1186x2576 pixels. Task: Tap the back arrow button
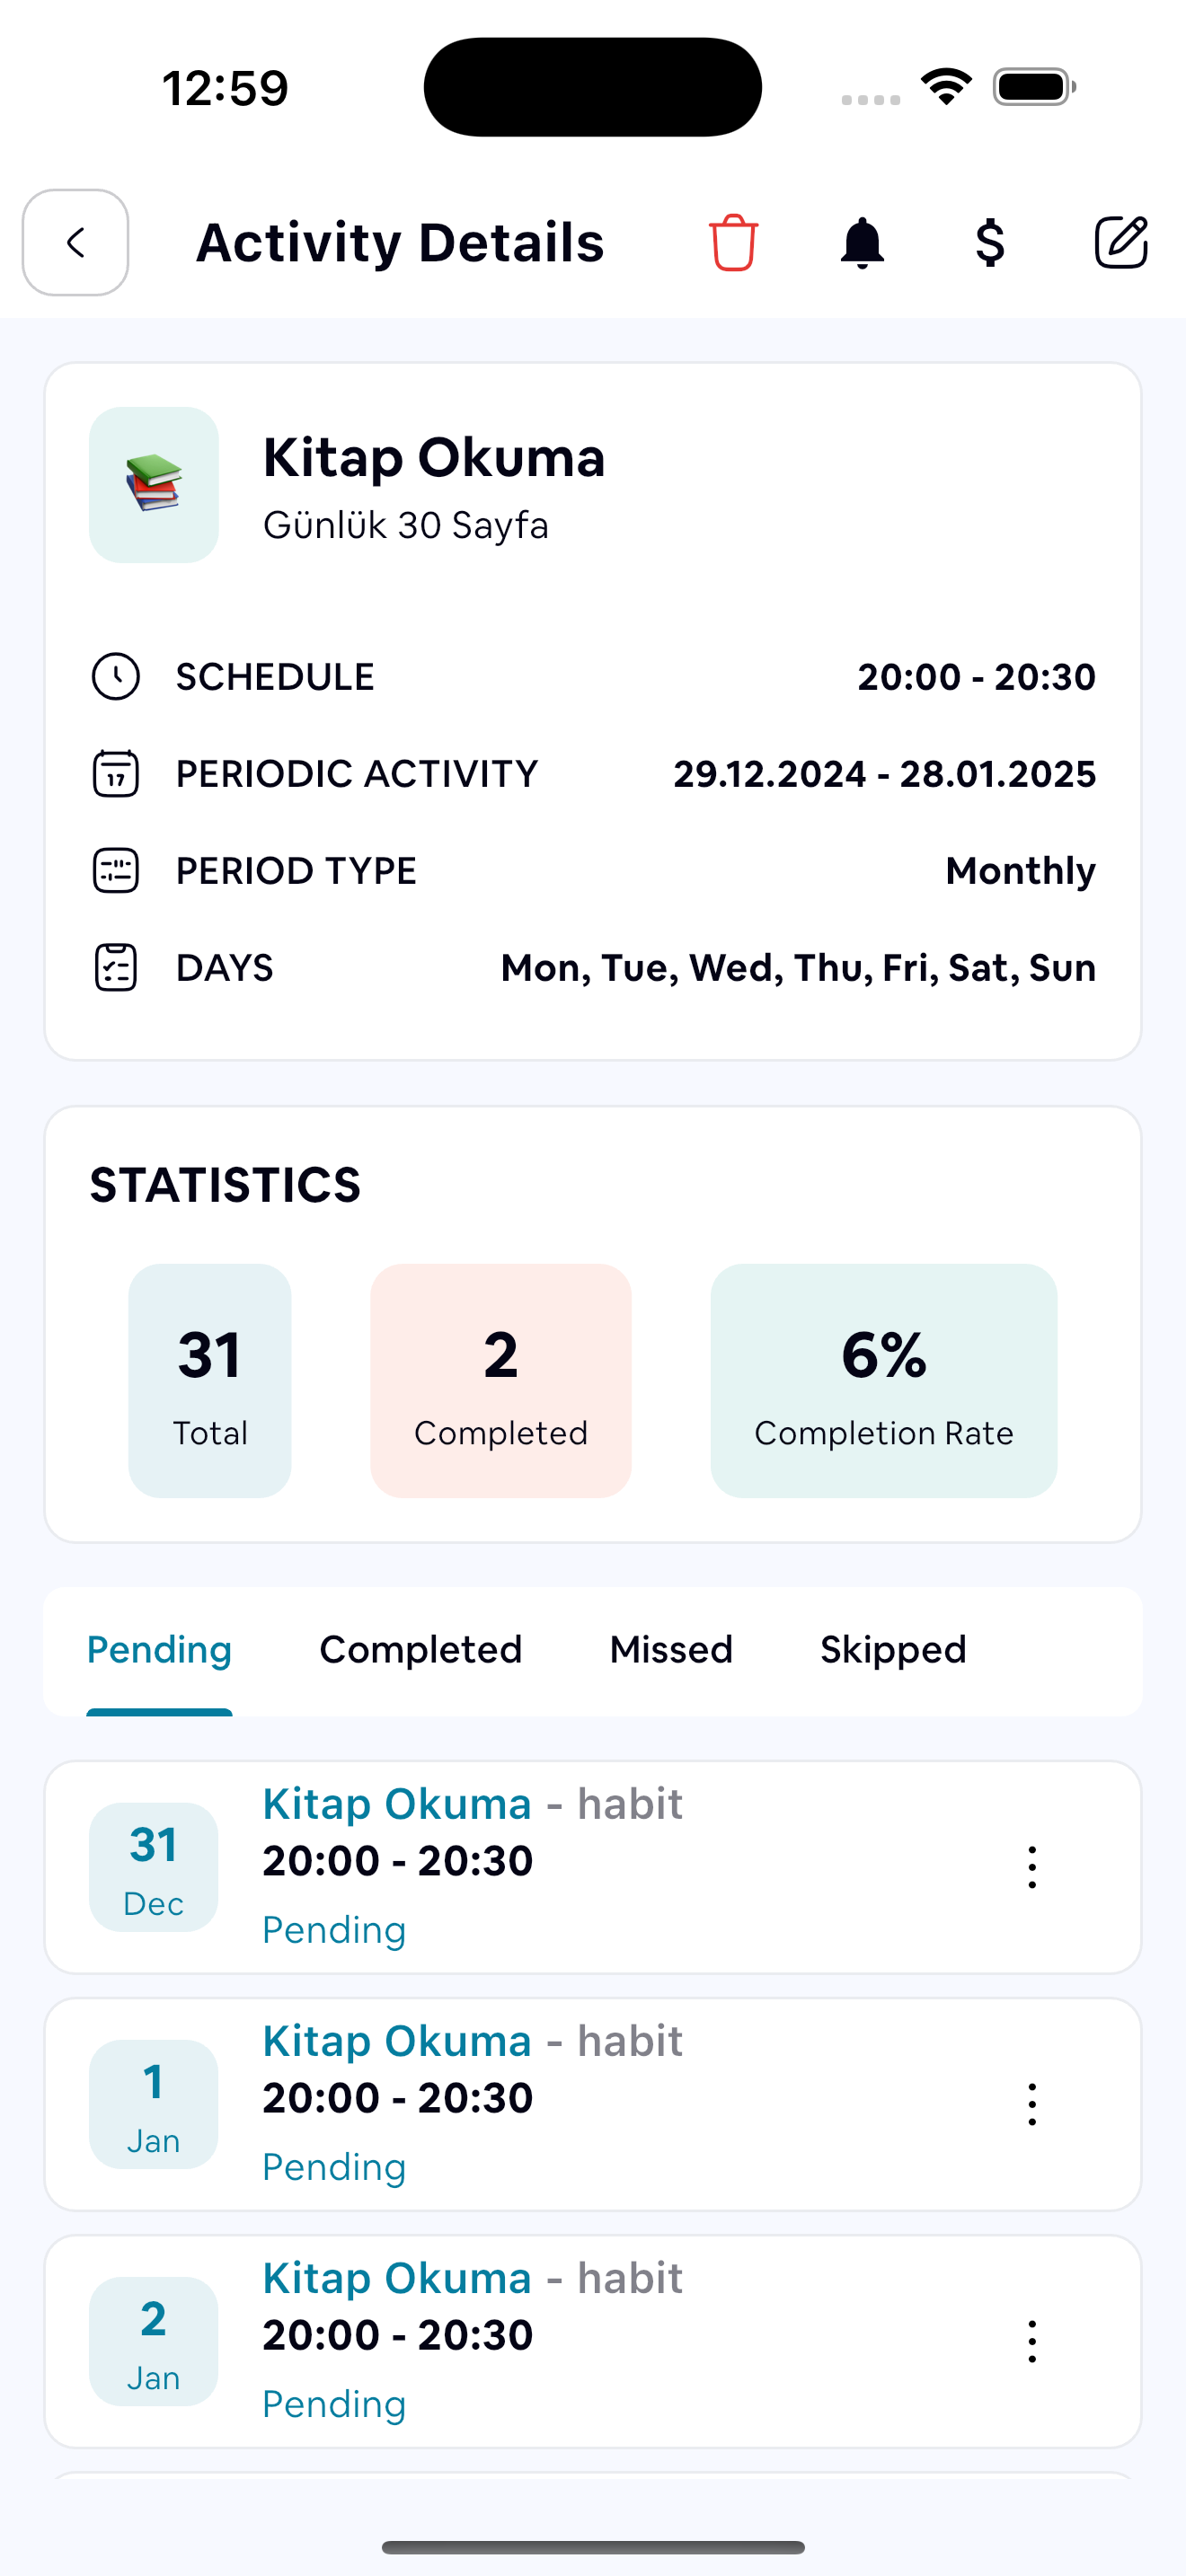tap(76, 243)
